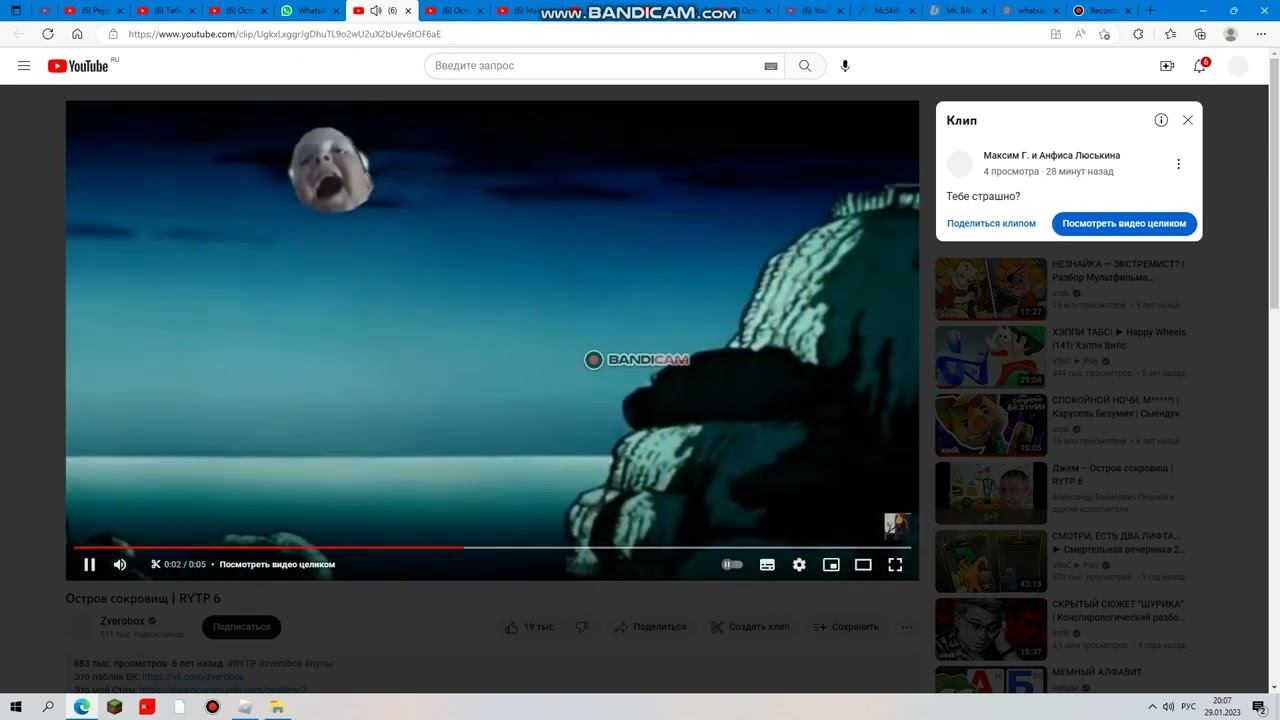
Task: Open the #RYTP hashtag link
Action: pos(241,663)
